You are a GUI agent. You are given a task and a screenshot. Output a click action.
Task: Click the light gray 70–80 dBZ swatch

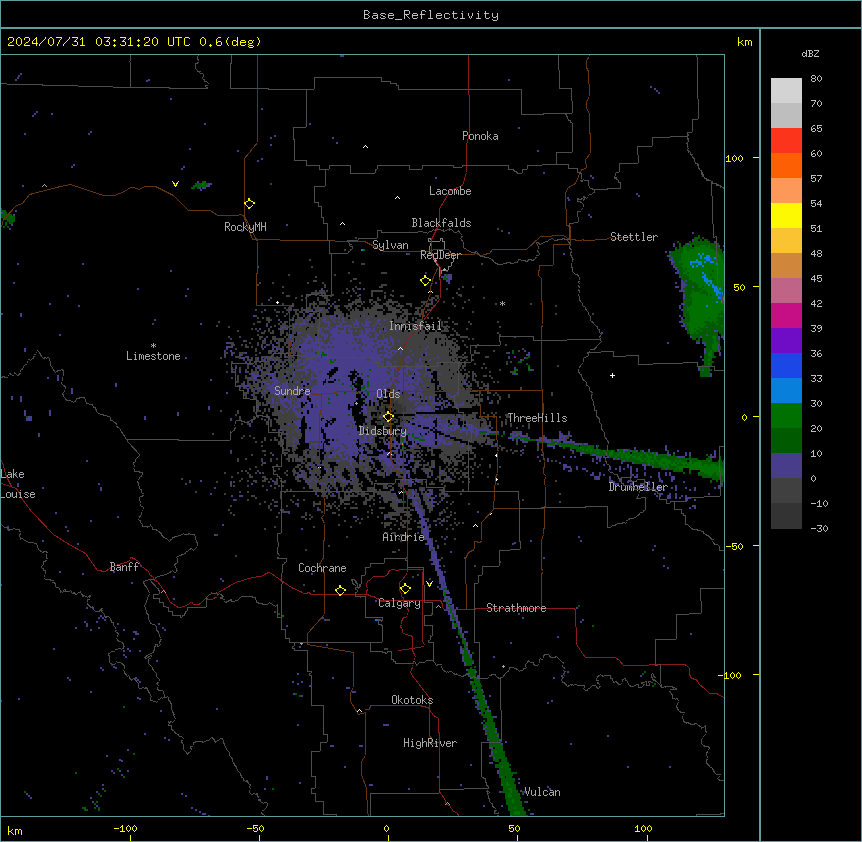click(x=786, y=91)
